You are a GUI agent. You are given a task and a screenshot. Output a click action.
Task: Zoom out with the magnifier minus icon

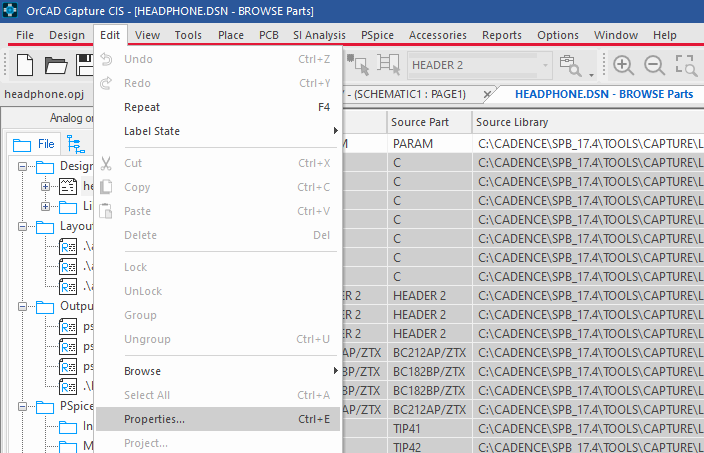(x=655, y=66)
